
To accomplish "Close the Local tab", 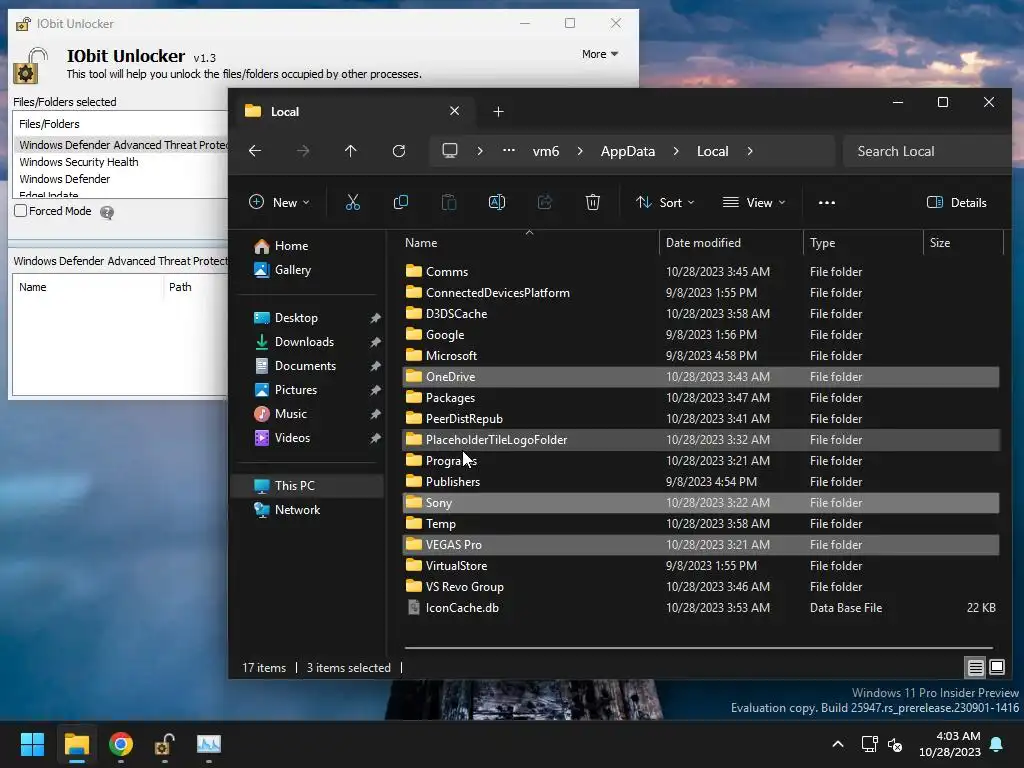I will (x=455, y=111).
